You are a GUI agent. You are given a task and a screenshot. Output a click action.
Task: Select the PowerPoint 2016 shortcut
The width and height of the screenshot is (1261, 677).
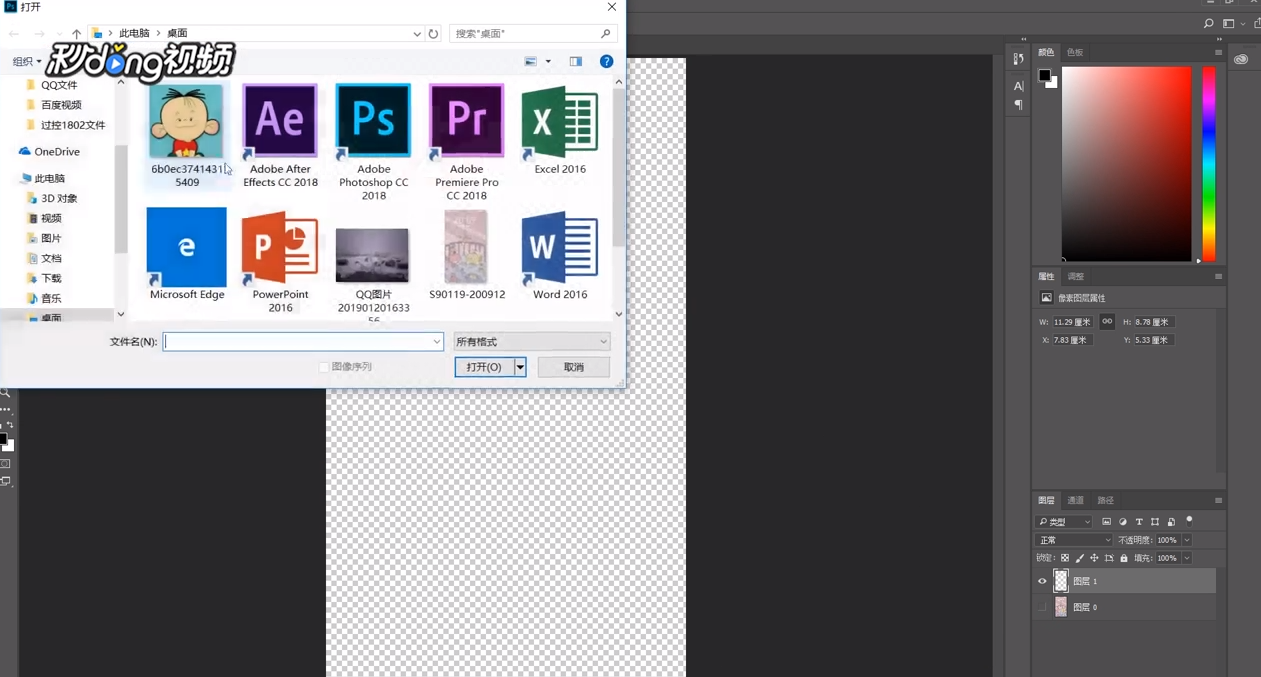pos(280,260)
